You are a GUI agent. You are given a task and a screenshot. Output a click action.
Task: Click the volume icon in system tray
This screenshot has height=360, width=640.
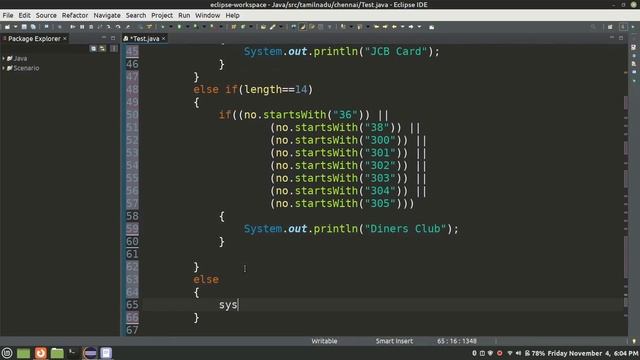(x=518, y=353)
